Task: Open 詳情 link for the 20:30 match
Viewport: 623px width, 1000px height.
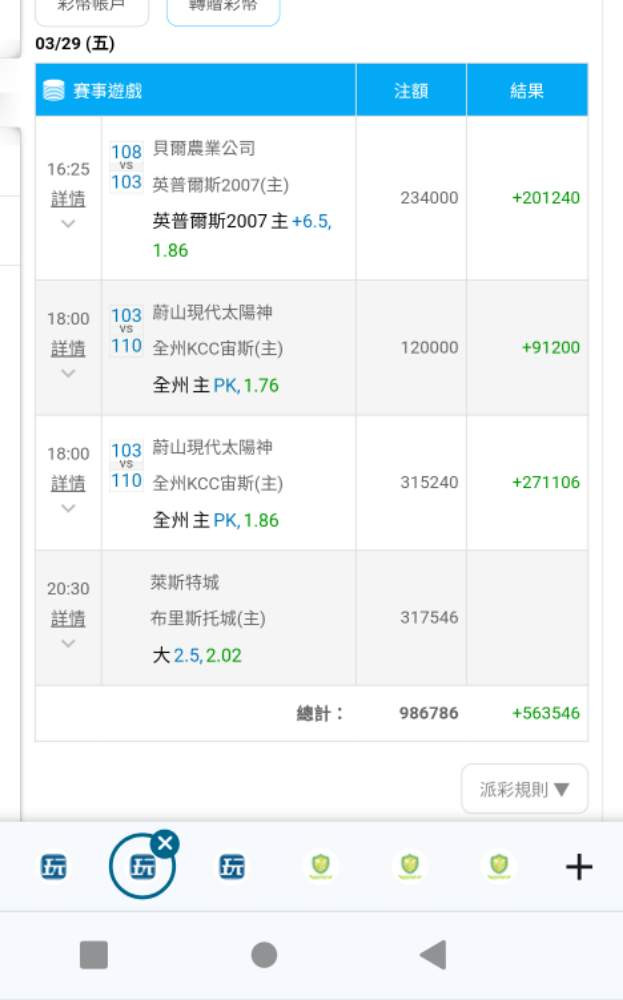Action: tap(68, 618)
